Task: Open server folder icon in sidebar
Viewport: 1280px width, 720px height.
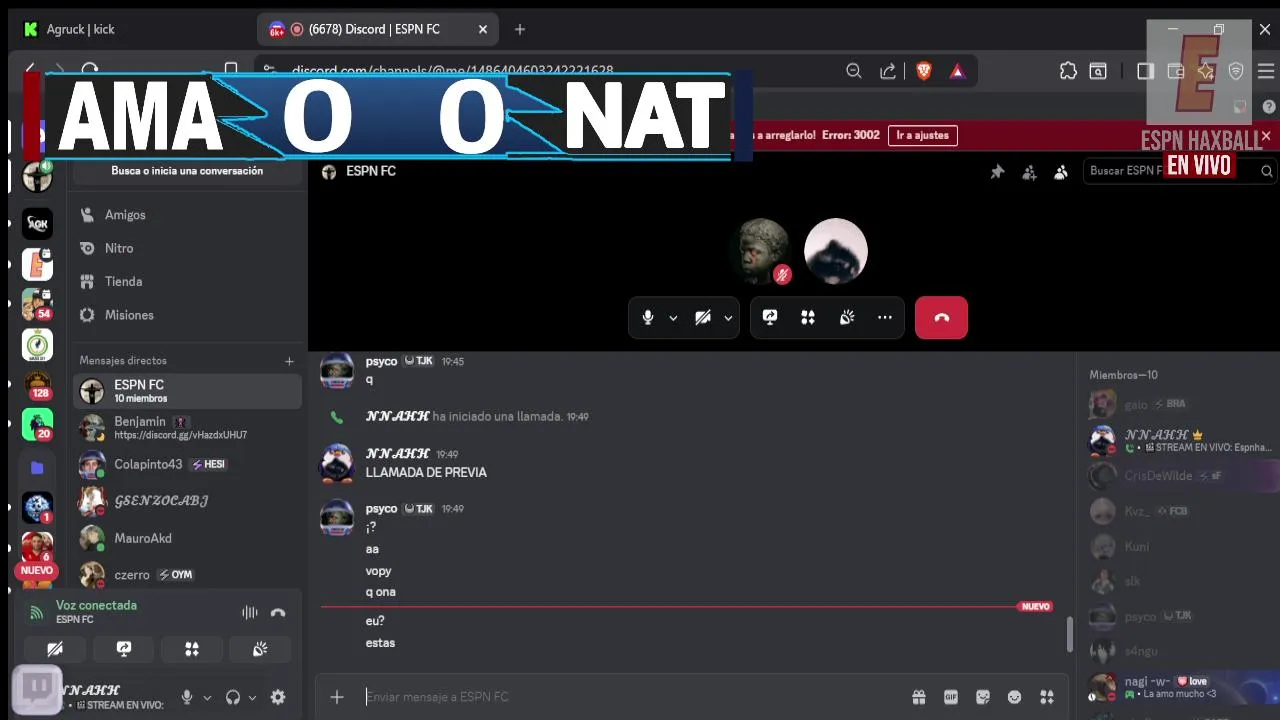Action: pos(37,467)
